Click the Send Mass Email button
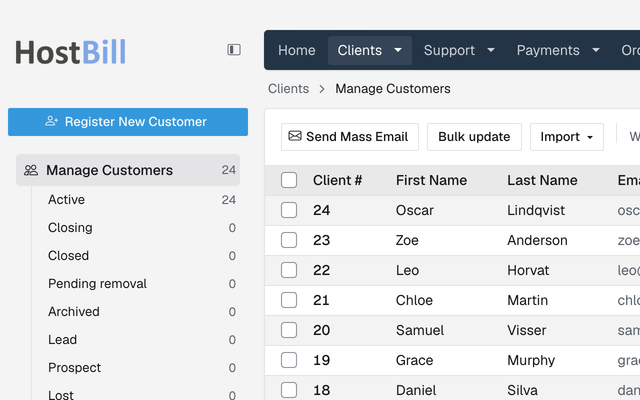The image size is (640, 400). coord(350,137)
